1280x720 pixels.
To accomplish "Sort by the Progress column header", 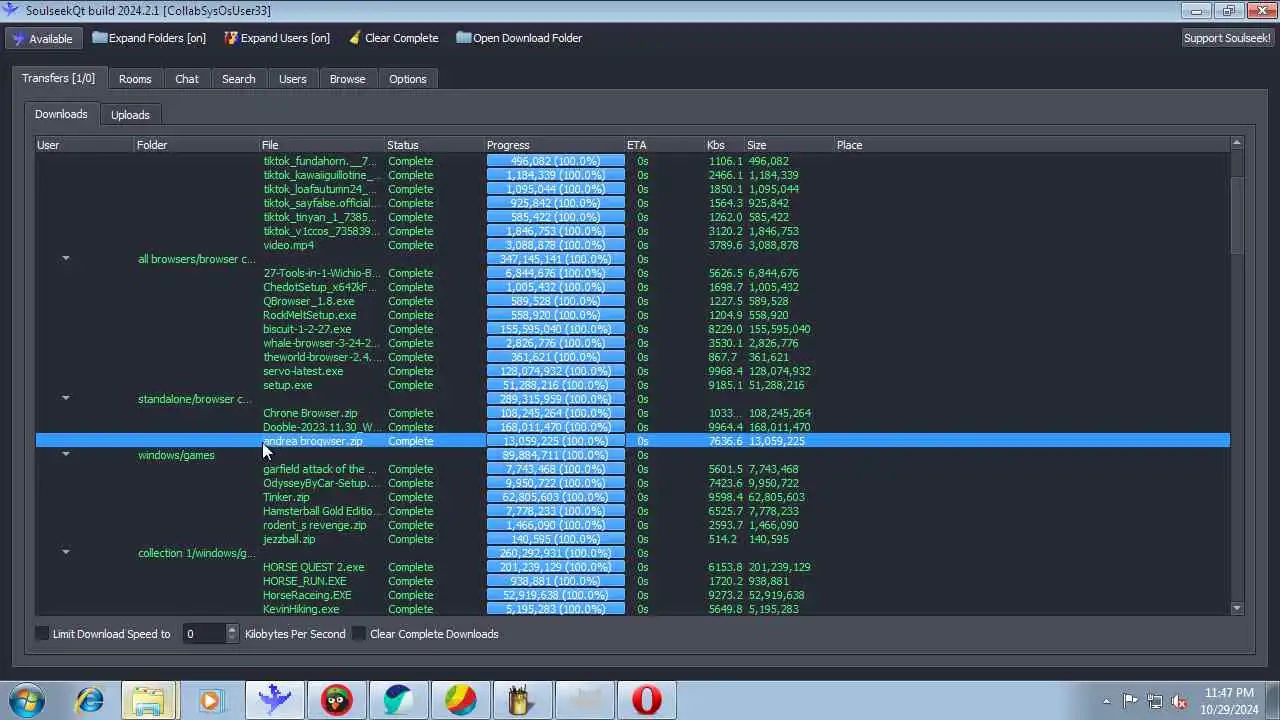I will 555,145.
